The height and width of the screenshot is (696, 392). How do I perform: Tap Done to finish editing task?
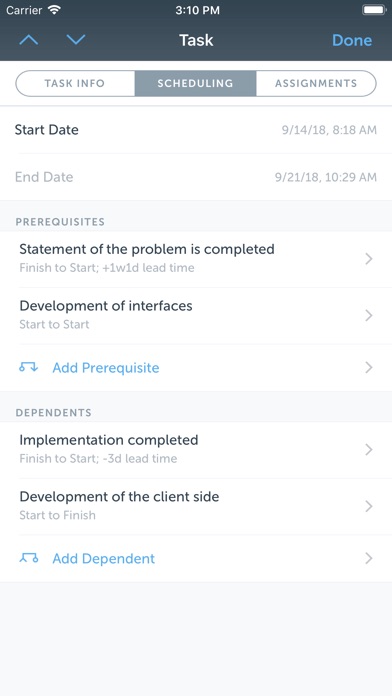point(352,40)
